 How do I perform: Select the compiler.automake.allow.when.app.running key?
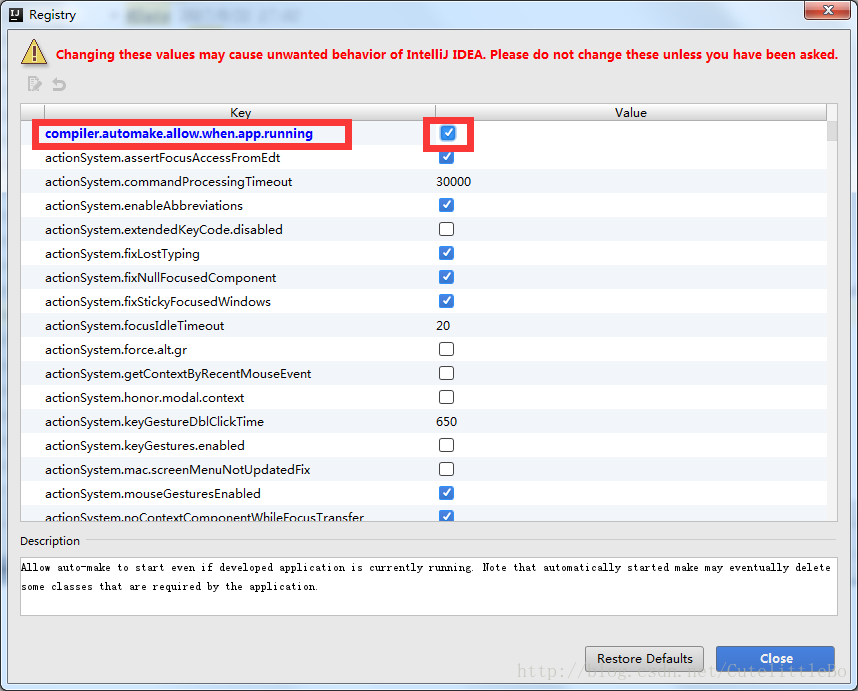[179, 134]
